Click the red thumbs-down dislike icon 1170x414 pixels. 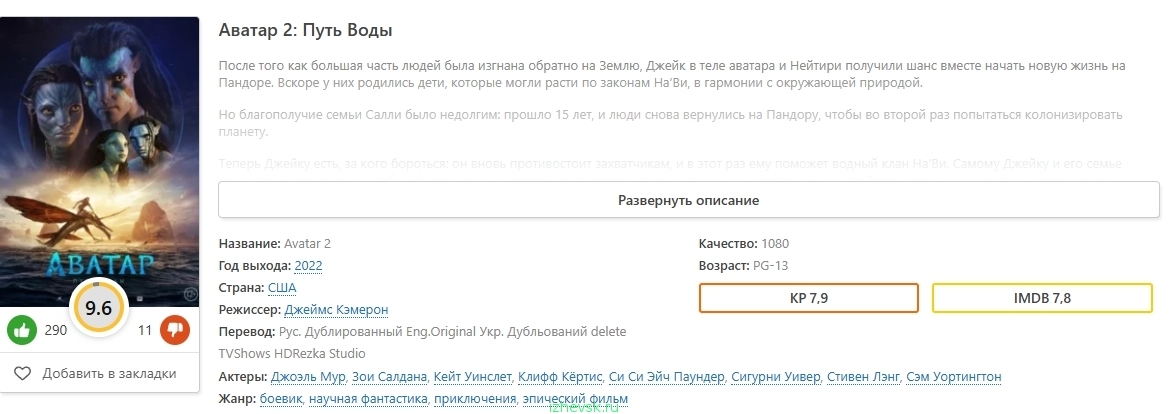pyautogui.click(x=175, y=330)
